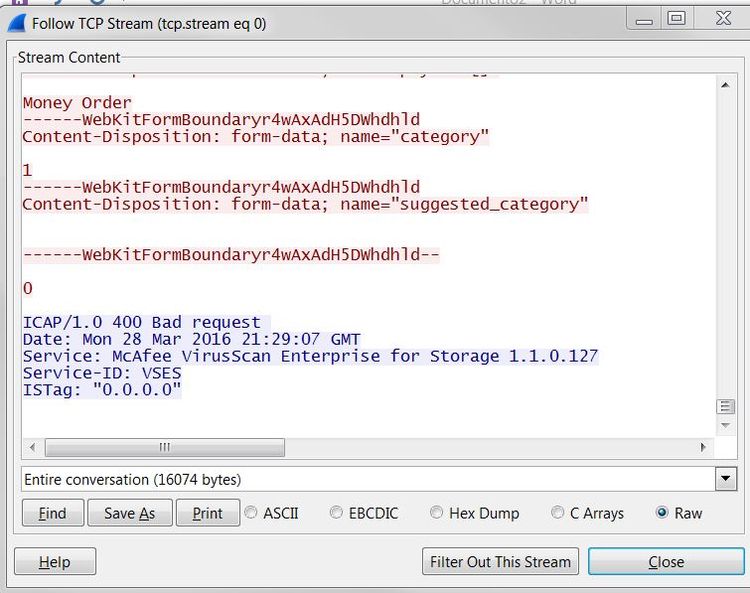Click the McAfee VirusScan Service line

(x=310, y=356)
